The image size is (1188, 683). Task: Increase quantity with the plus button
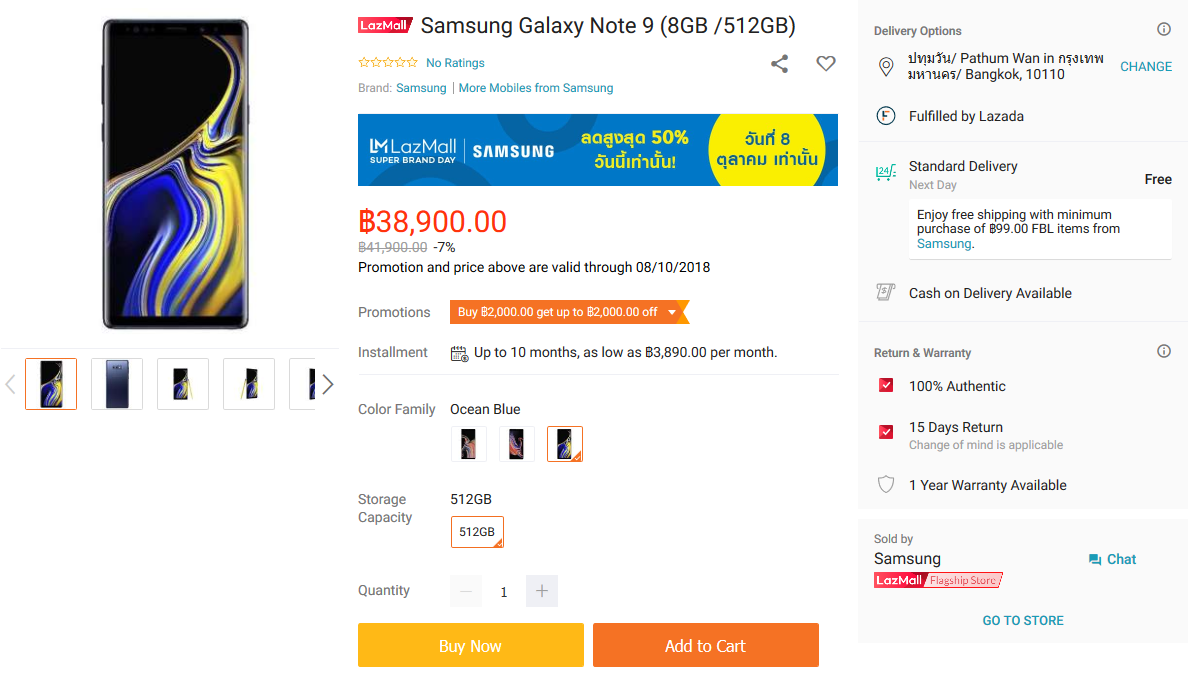(542, 591)
